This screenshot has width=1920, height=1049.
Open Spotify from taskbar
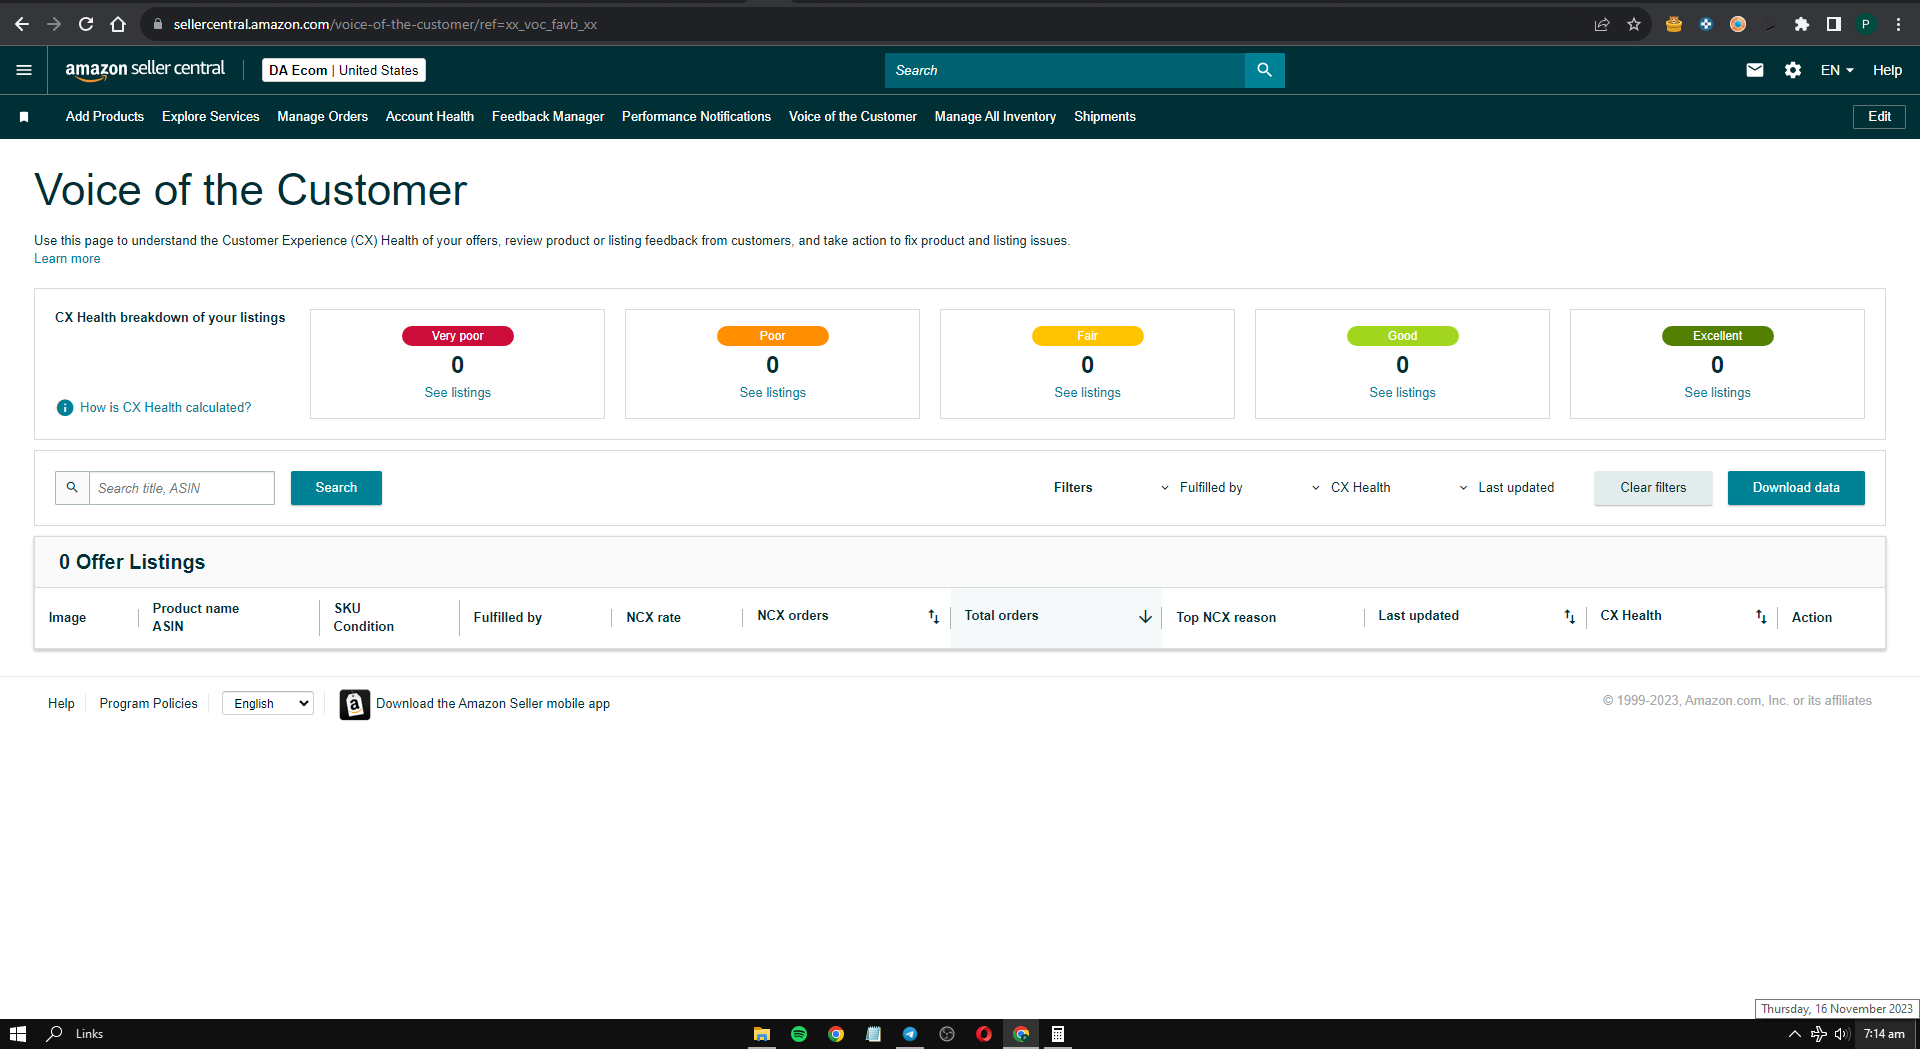click(799, 1034)
